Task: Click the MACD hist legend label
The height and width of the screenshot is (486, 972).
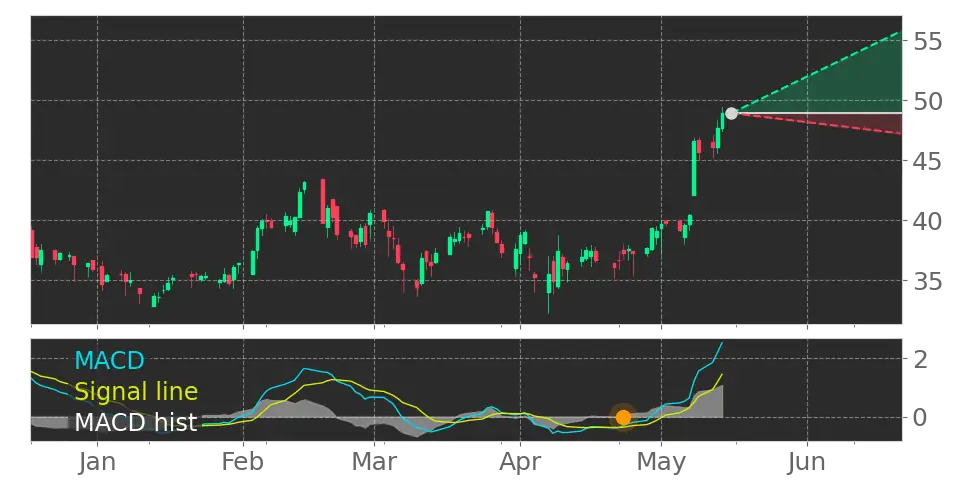Action: (136, 422)
